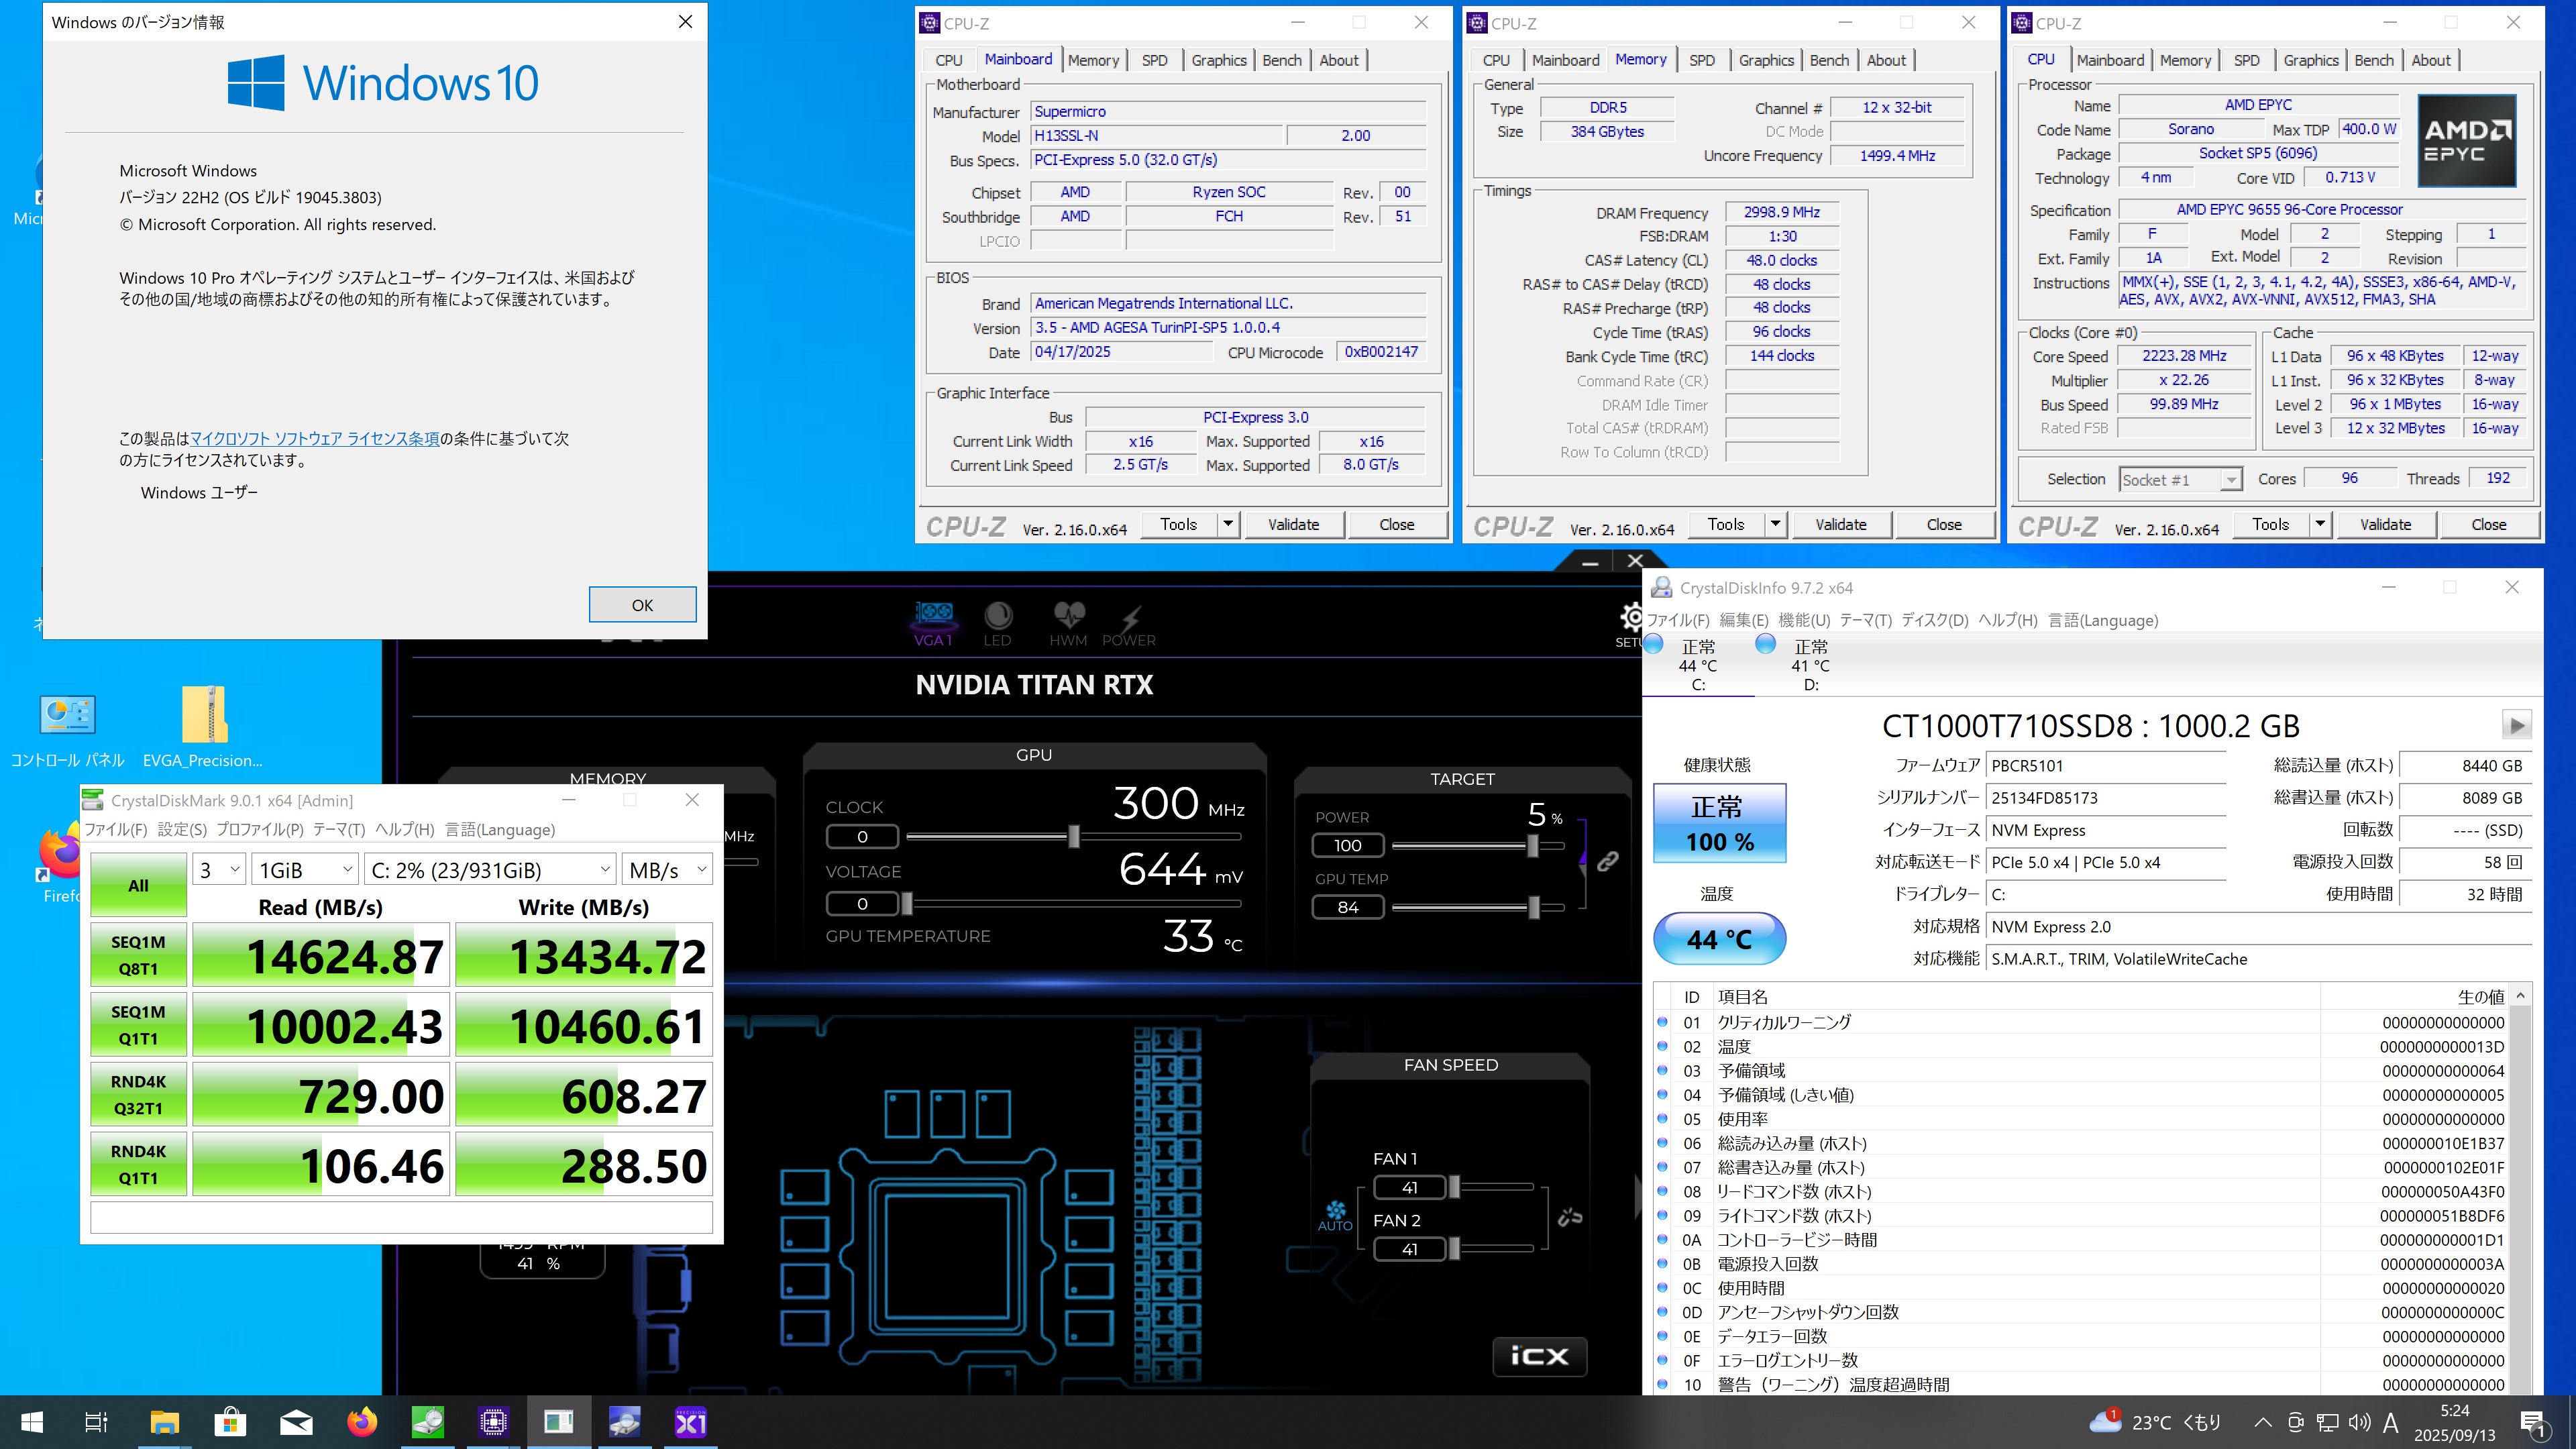2576x1449 pixels.
Task: Open the Socket #1 selection dropdown
Action: click(2180, 480)
